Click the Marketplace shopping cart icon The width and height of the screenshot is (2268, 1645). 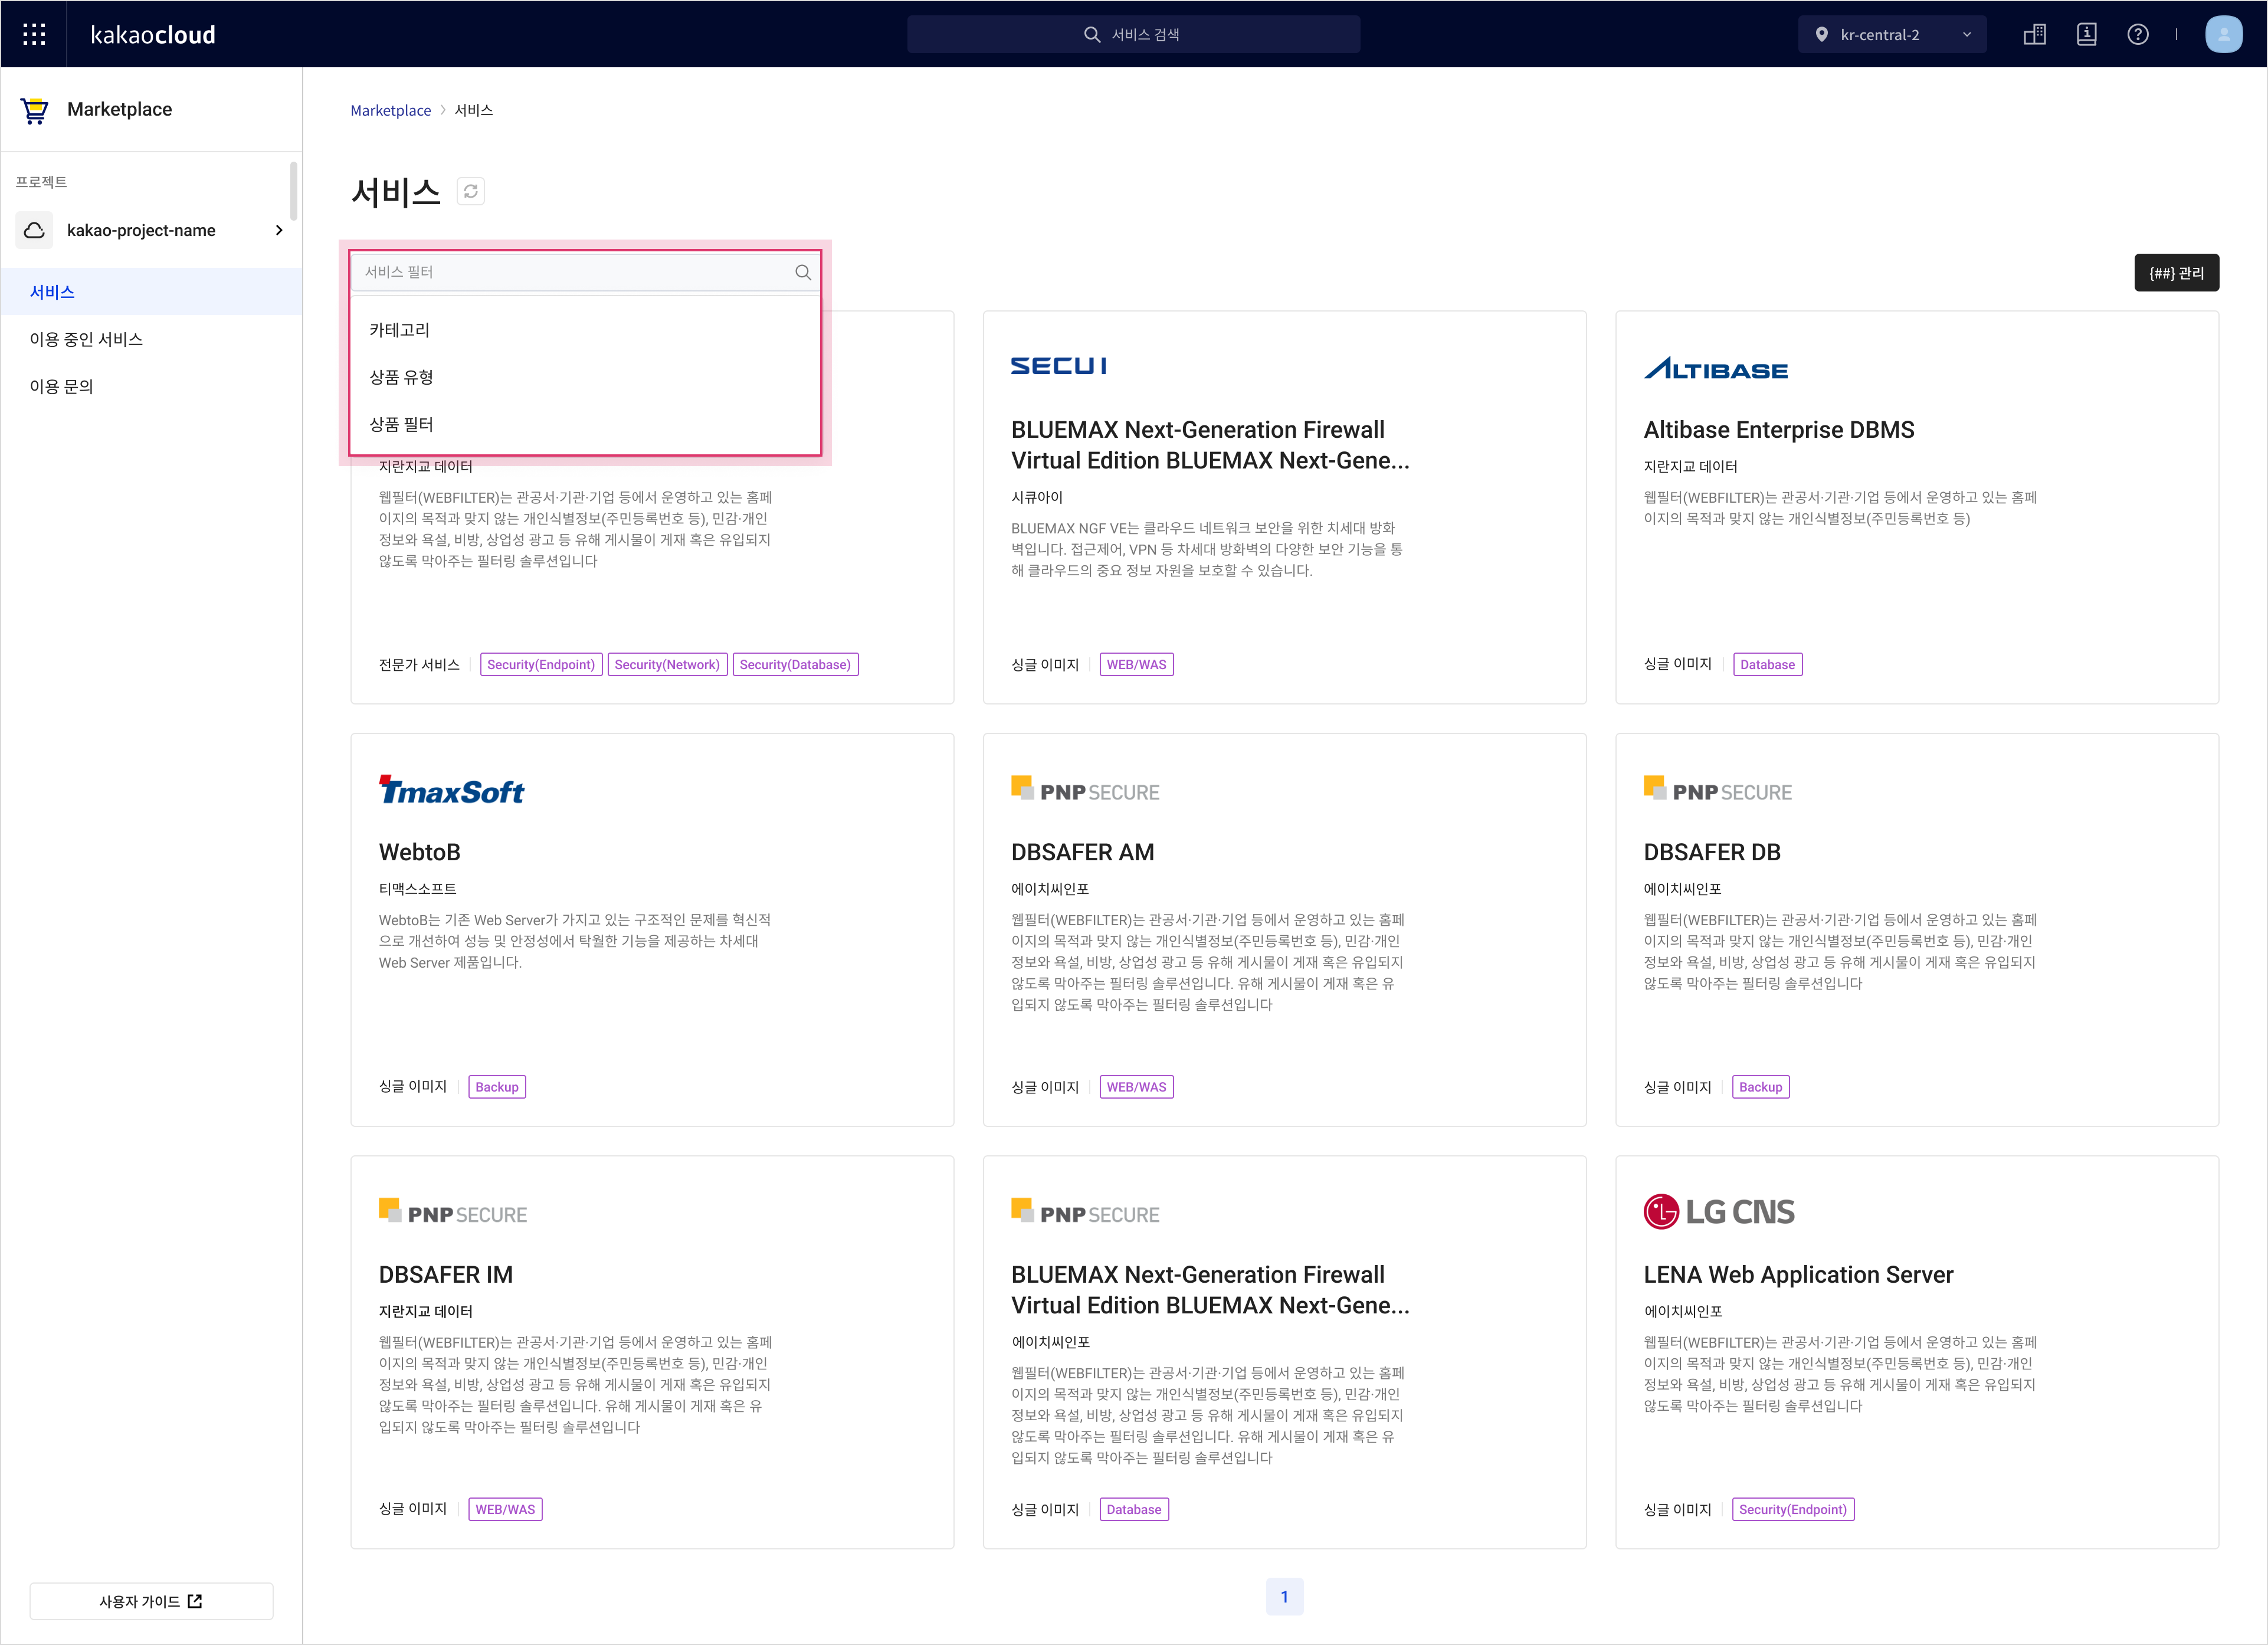point(34,110)
